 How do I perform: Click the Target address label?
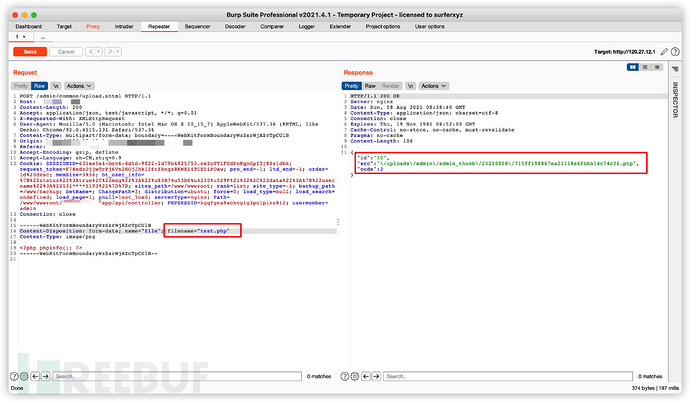pyautogui.click(x=624, y=52)
